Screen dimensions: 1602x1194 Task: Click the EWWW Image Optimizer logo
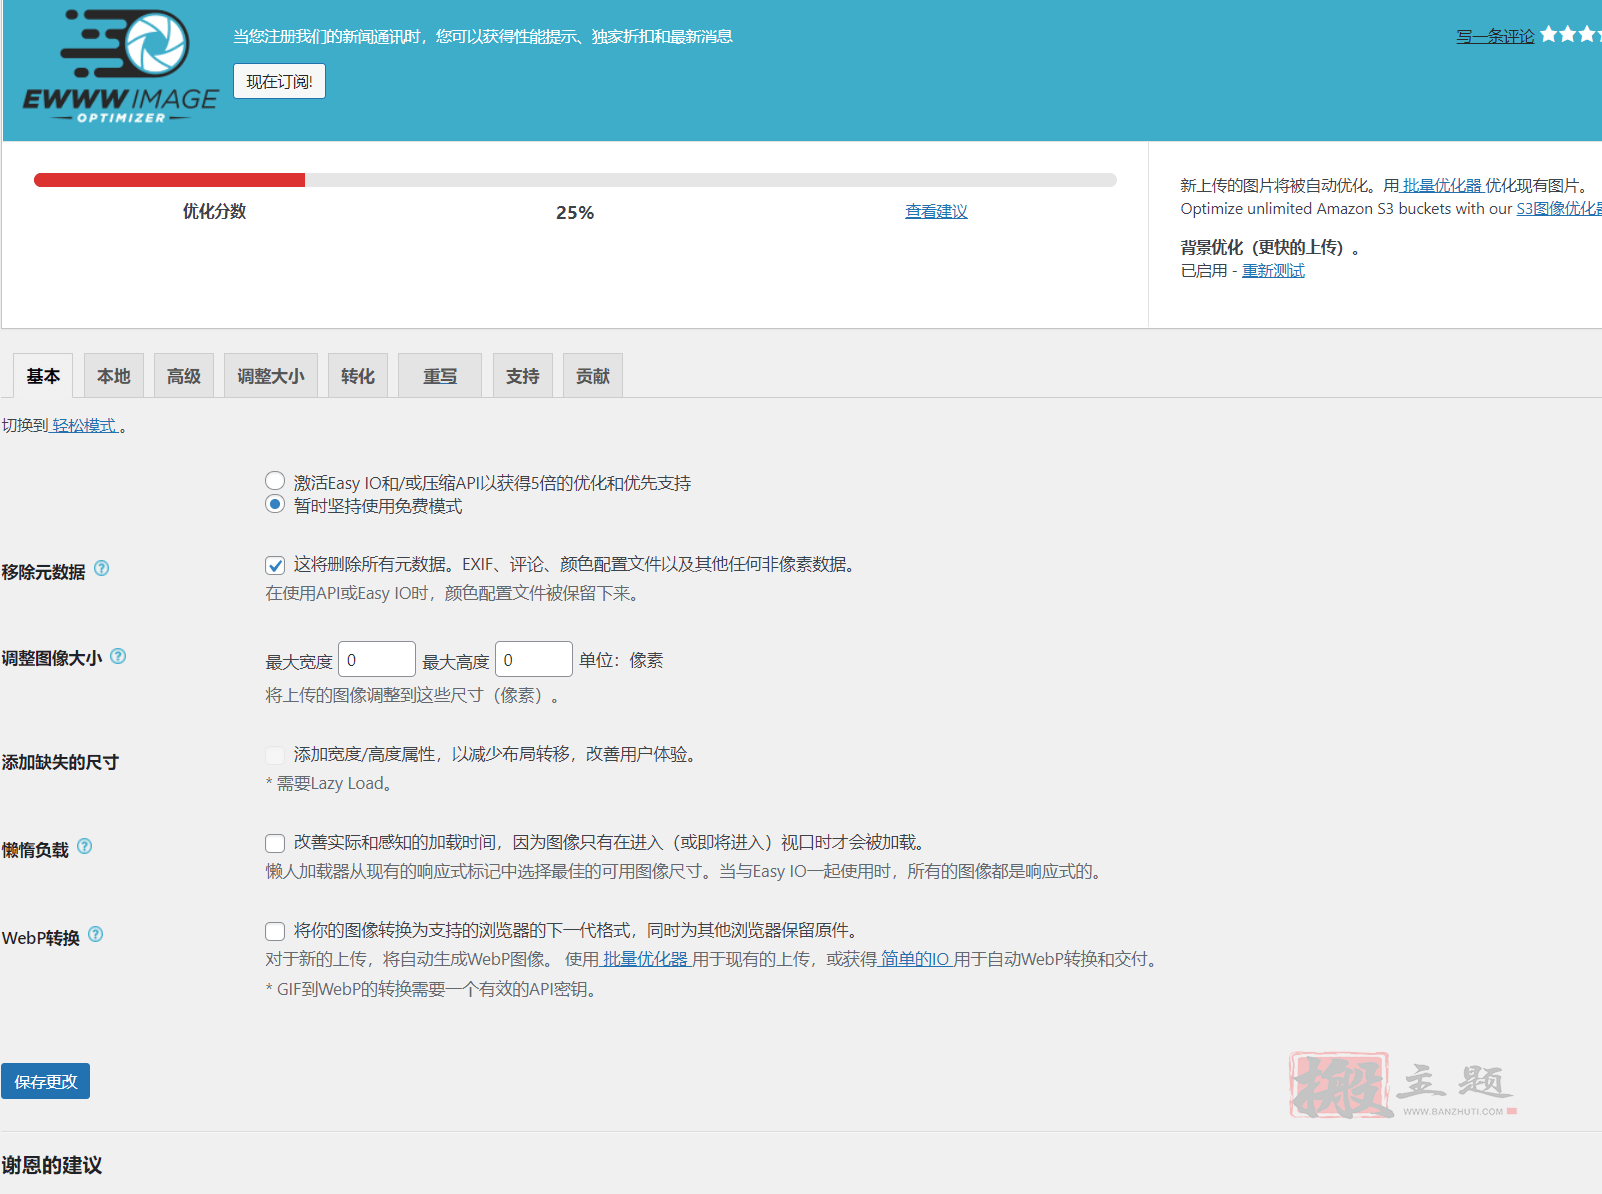pos(120,67)
